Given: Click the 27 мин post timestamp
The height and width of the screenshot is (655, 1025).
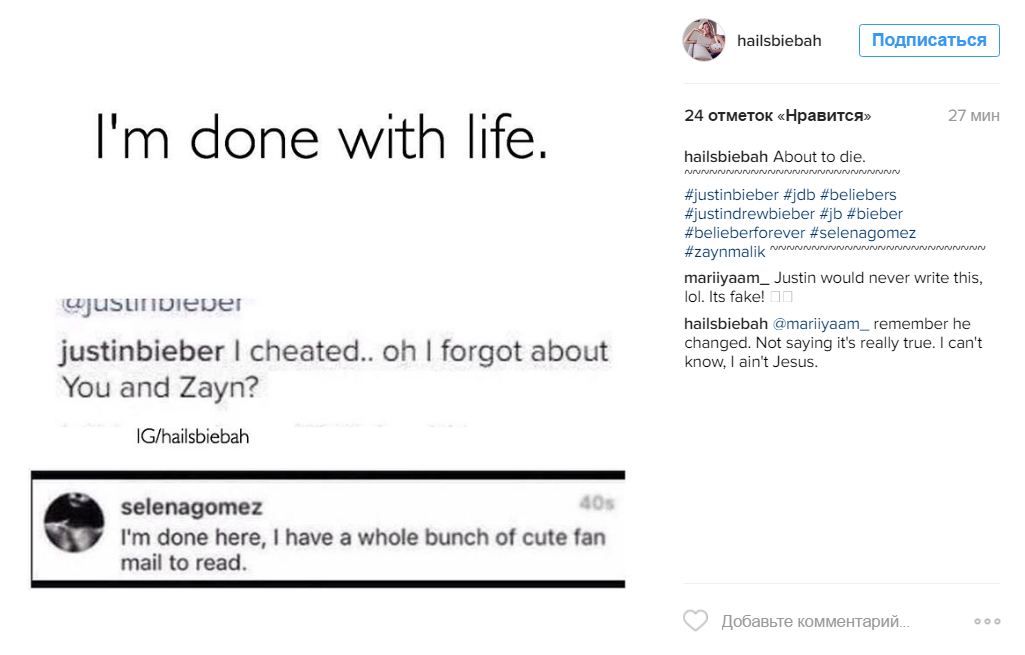Looking at the screenshot, I should [x=973, y=116].
